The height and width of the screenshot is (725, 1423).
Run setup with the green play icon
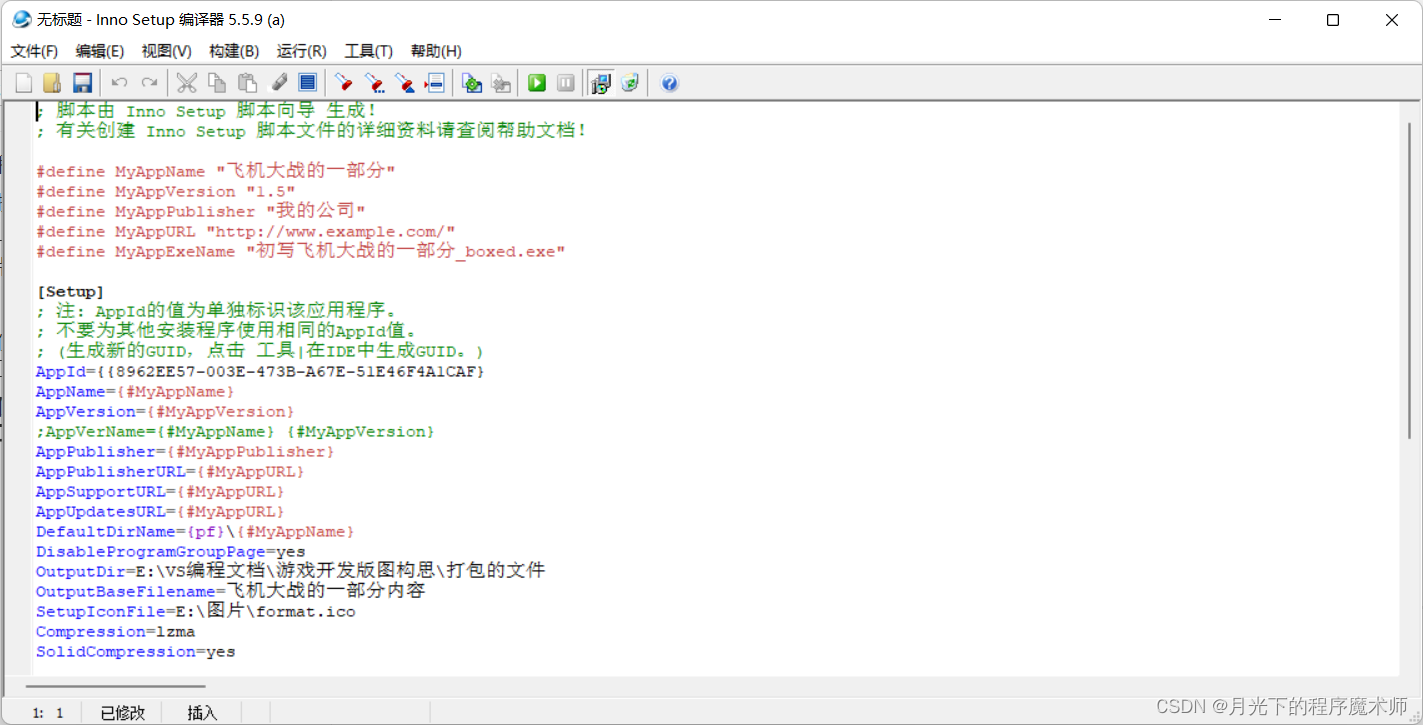click(x=538, y=83)
